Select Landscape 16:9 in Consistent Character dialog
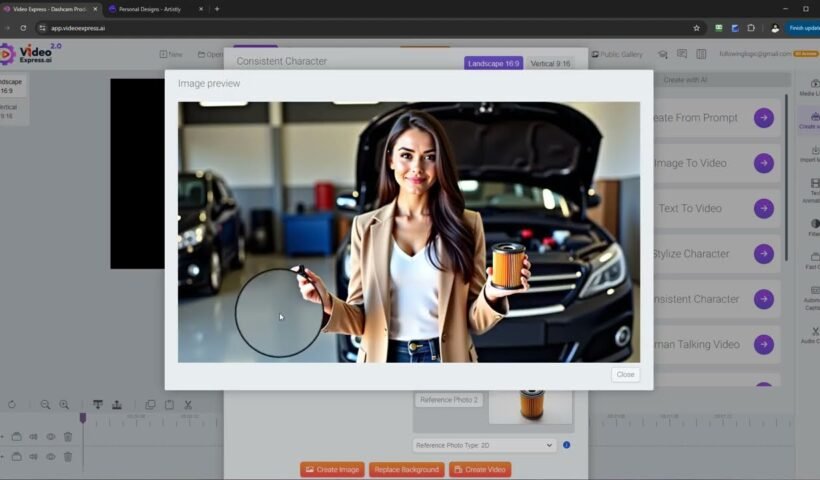820x480 pixels. tap(493, 63)
